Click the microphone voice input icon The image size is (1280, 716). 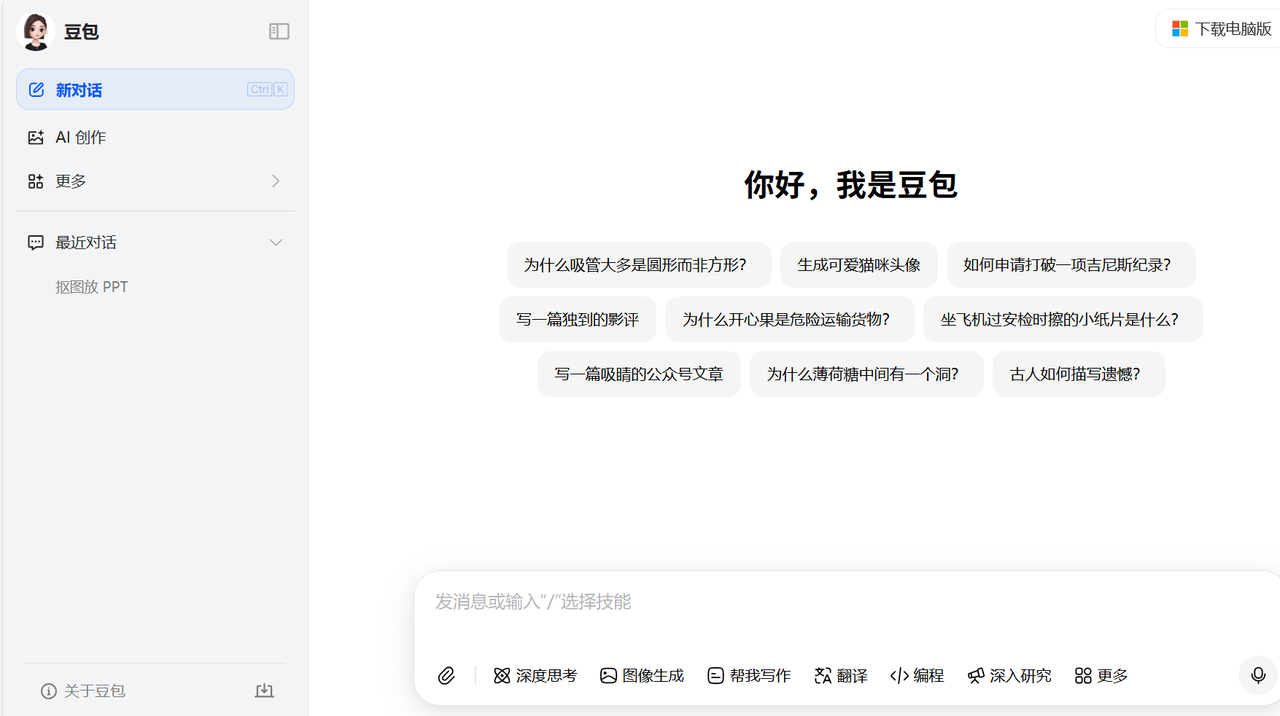tap(1258, 676)
